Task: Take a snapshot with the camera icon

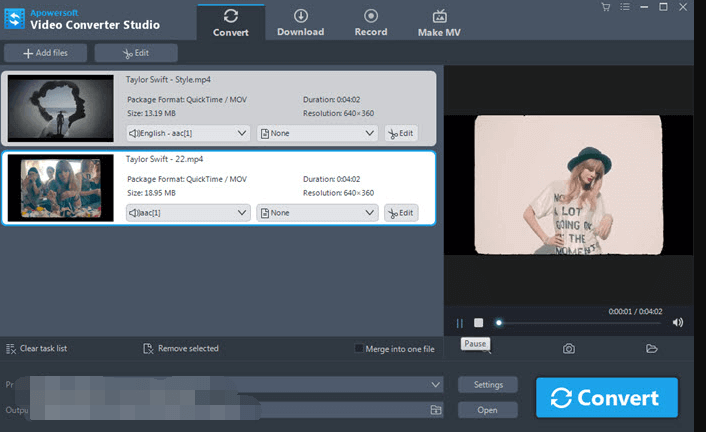Action: click(x=569, y=349)
